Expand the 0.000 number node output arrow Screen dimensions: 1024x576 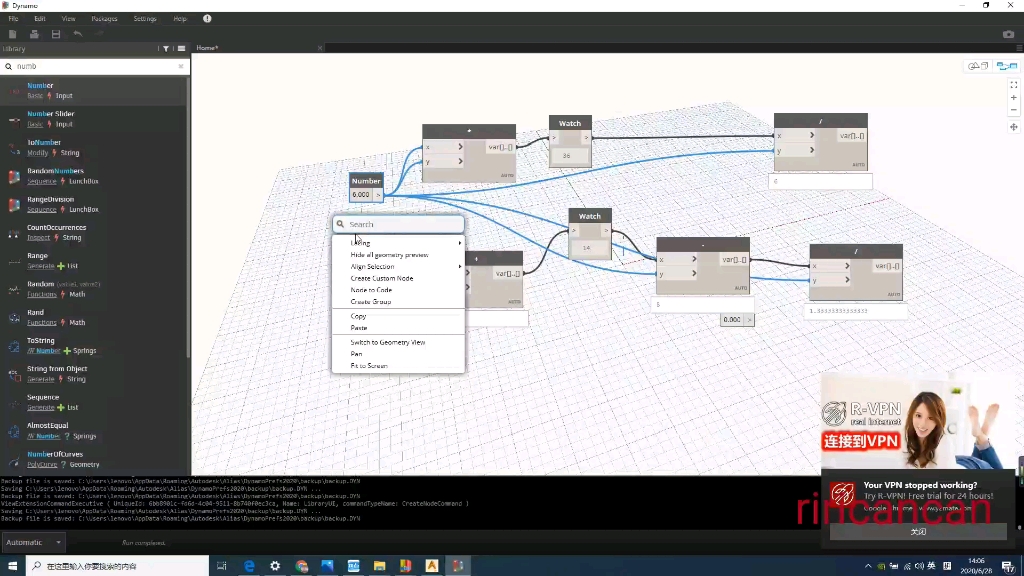coord(750,320)
